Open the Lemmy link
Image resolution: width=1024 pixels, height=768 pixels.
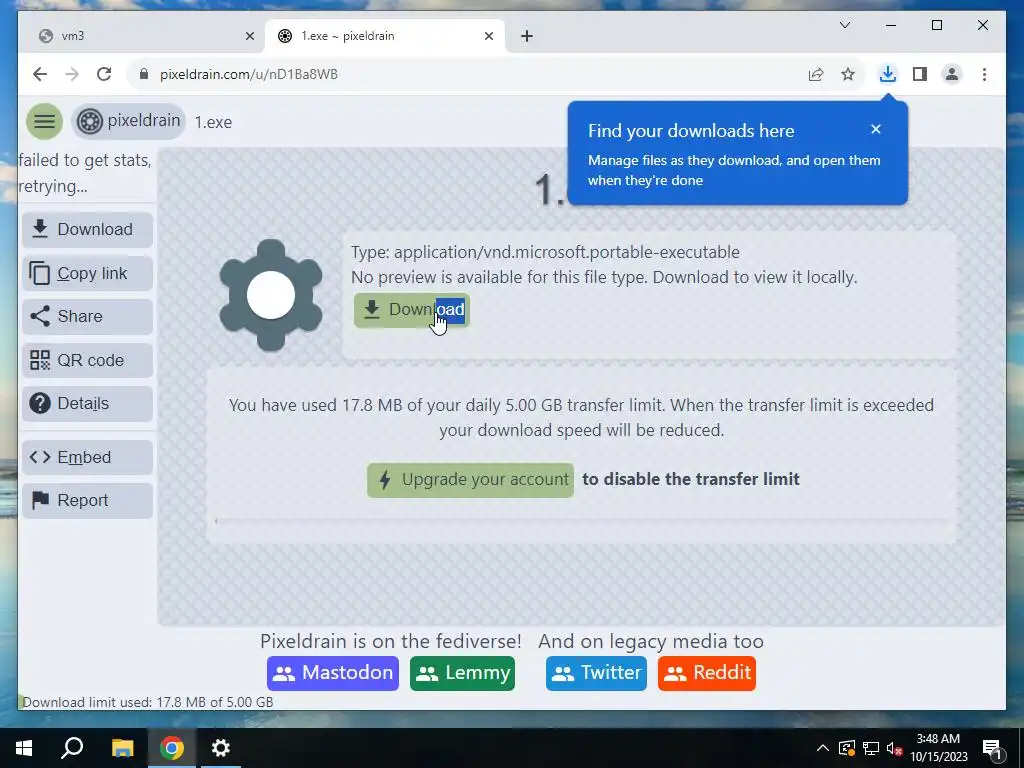462,673
